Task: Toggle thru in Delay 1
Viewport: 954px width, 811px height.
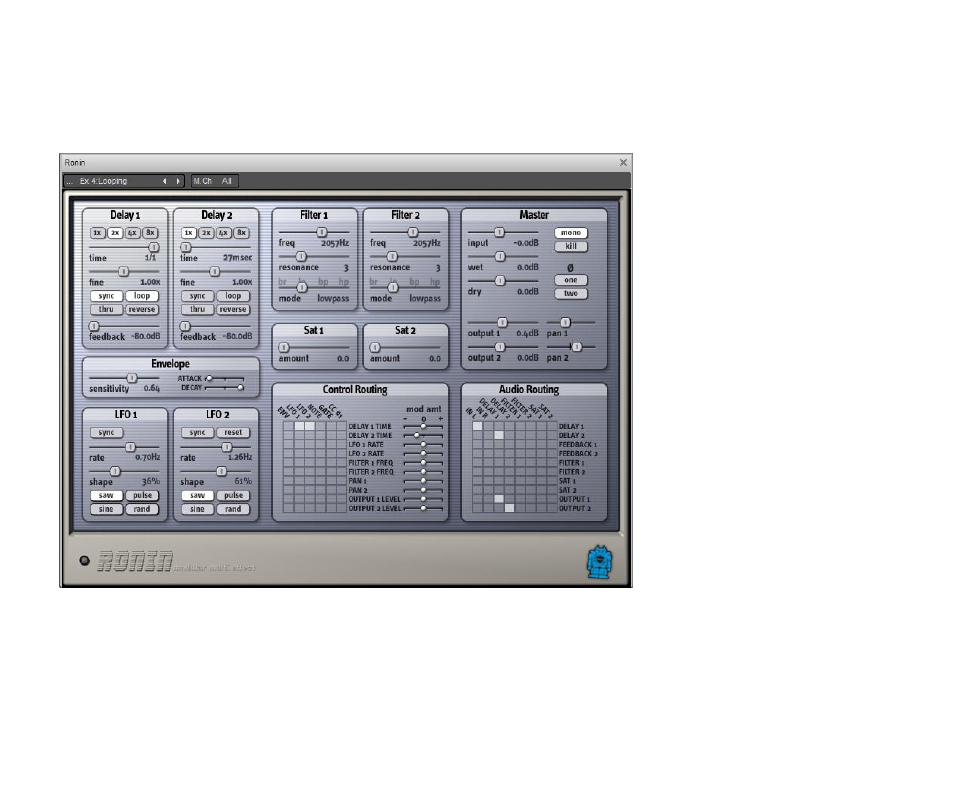Action: (x=106, y=309)
